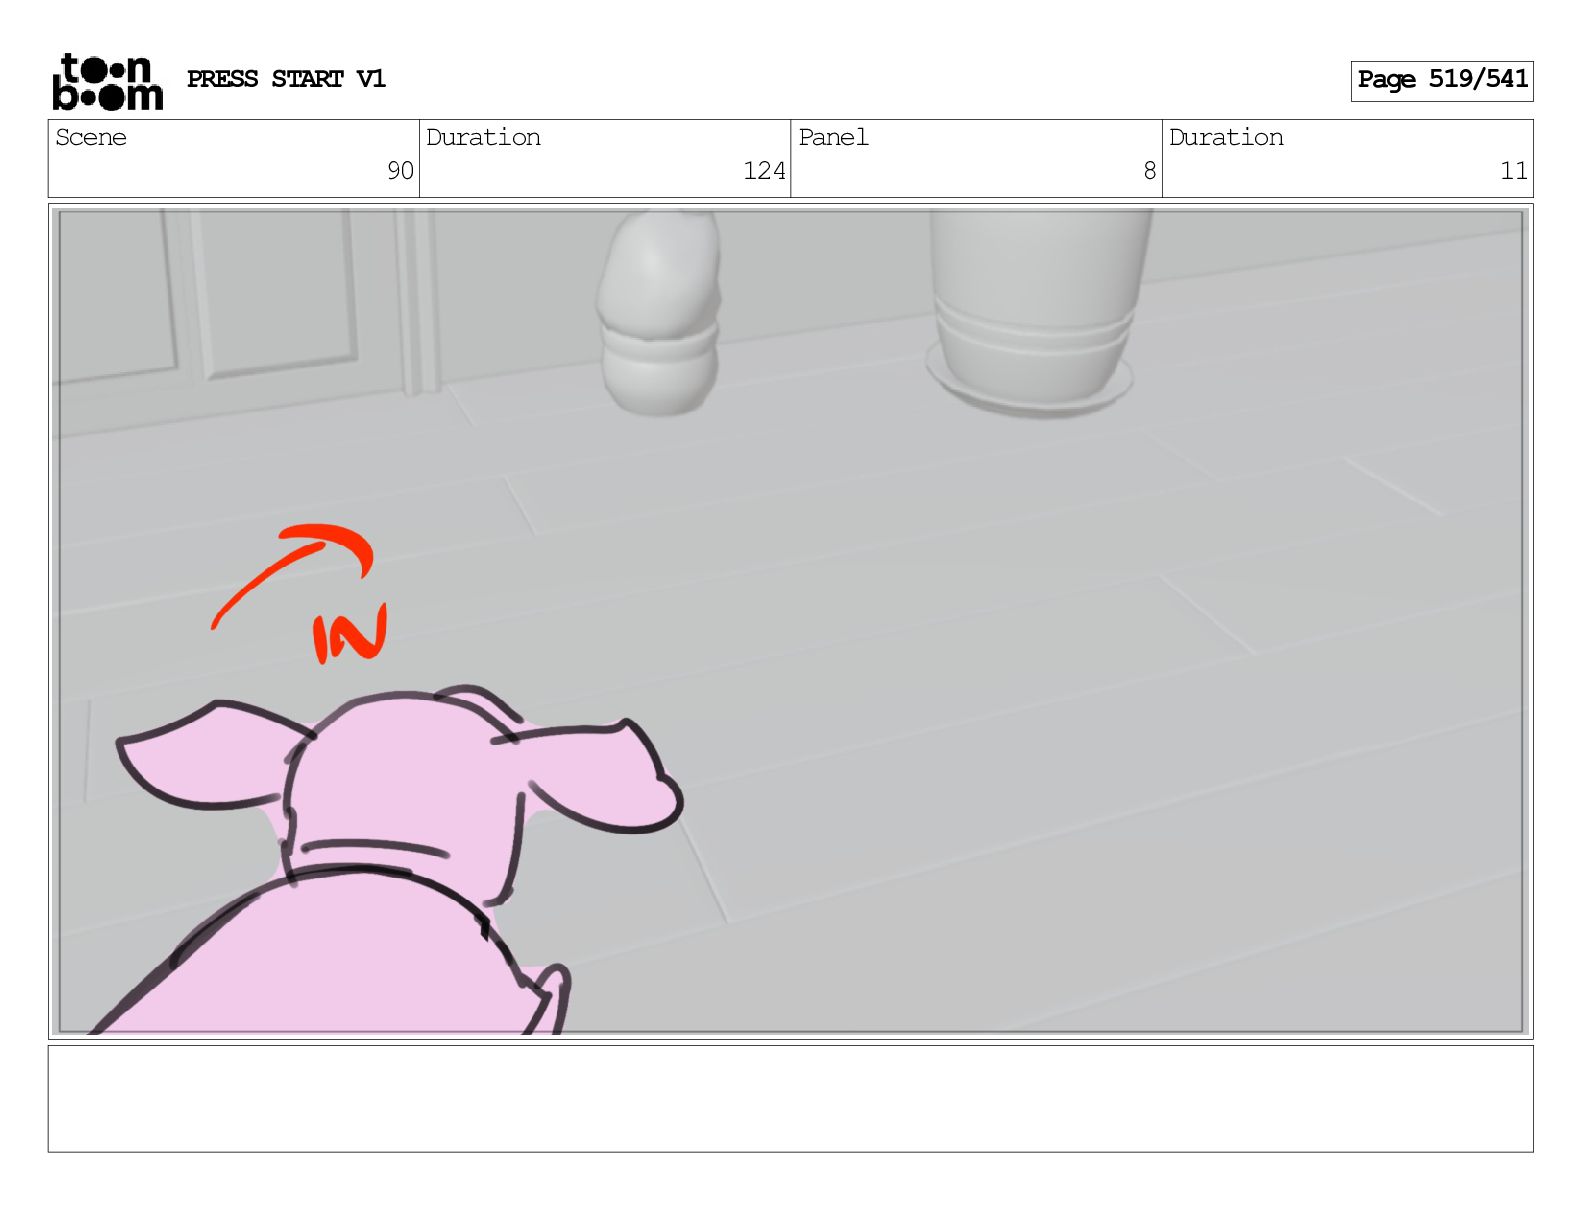Click the Page 519/541 indicator
The height and width of the screenshot is (1224, 1584).
click(x=1441, y=81)
